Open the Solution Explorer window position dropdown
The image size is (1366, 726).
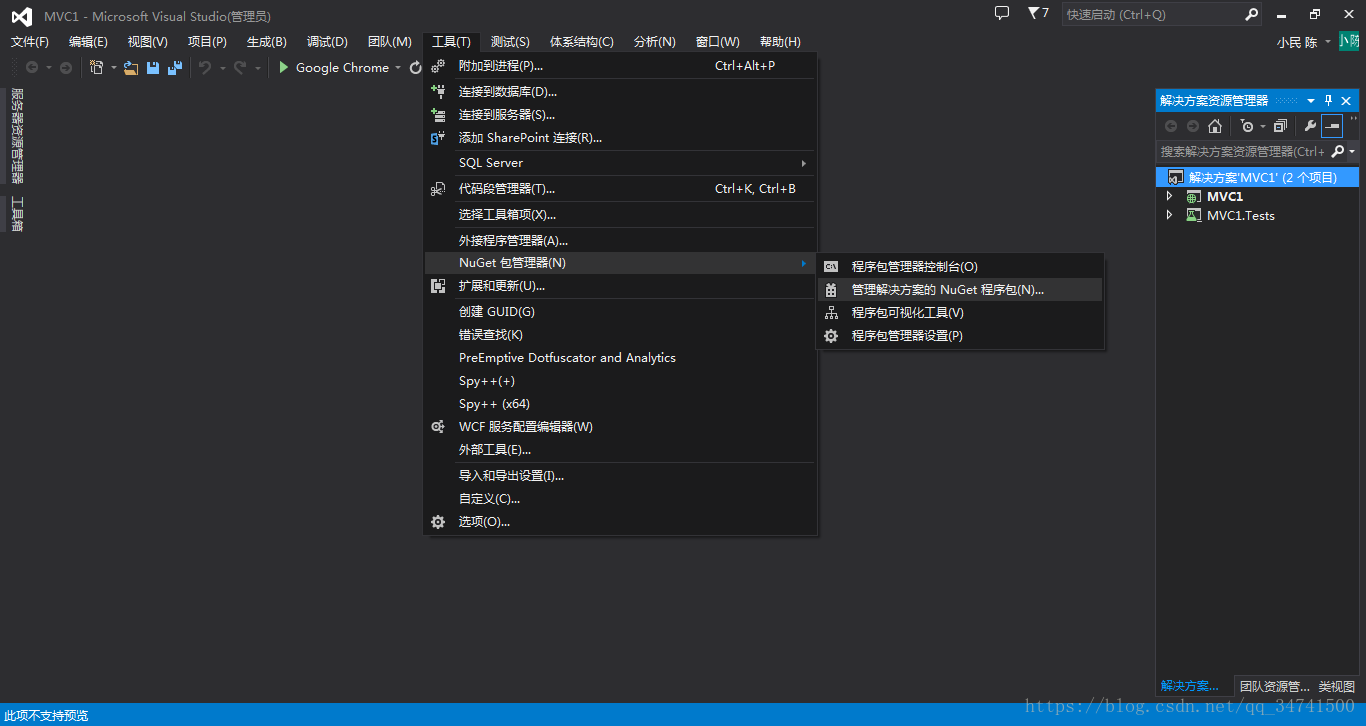tap(1311, 101)
